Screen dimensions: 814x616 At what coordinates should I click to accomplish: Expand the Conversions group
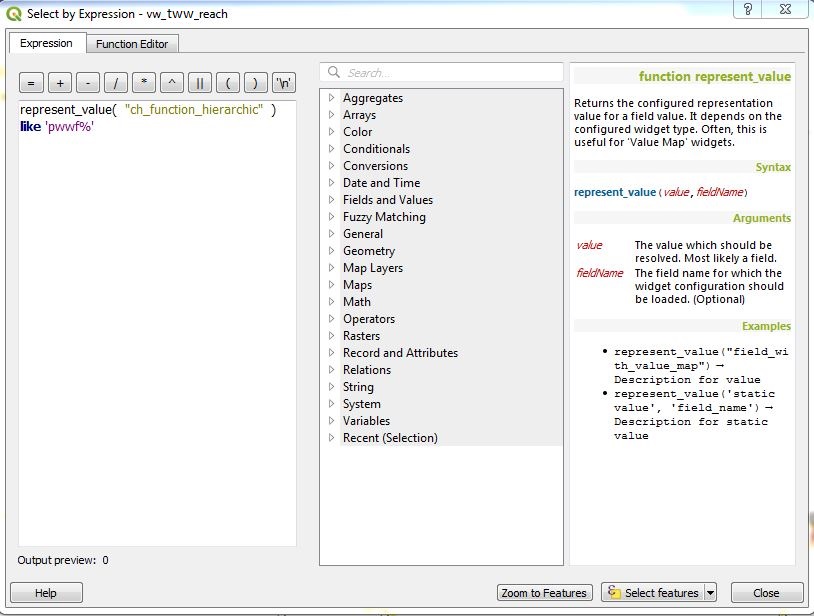coord(331,166)
